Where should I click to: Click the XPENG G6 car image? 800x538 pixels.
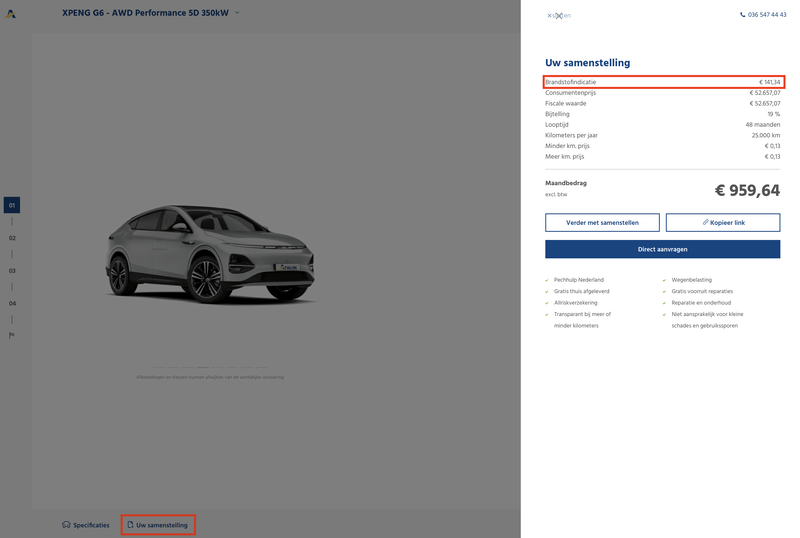click(x=210, y=254)
